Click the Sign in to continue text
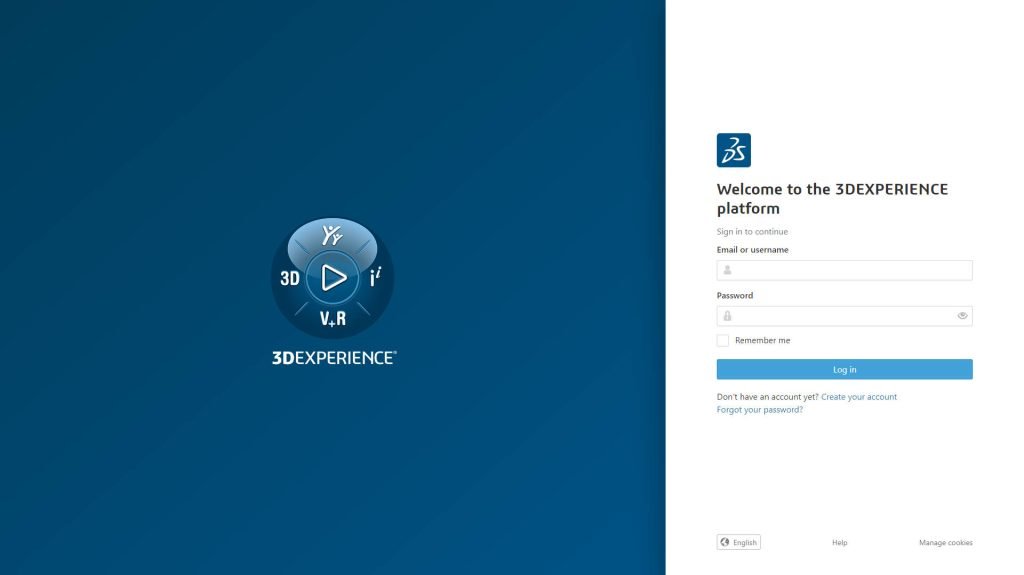The image size is (1024, 575). 752,231
